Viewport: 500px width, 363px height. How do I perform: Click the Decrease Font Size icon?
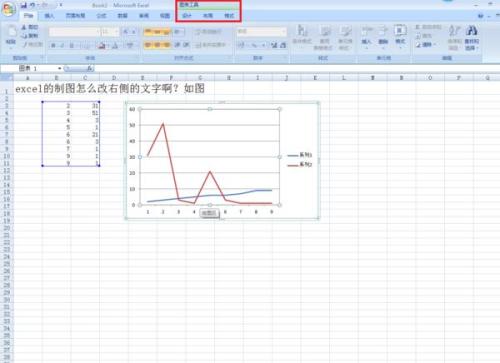tap(134, 32)
